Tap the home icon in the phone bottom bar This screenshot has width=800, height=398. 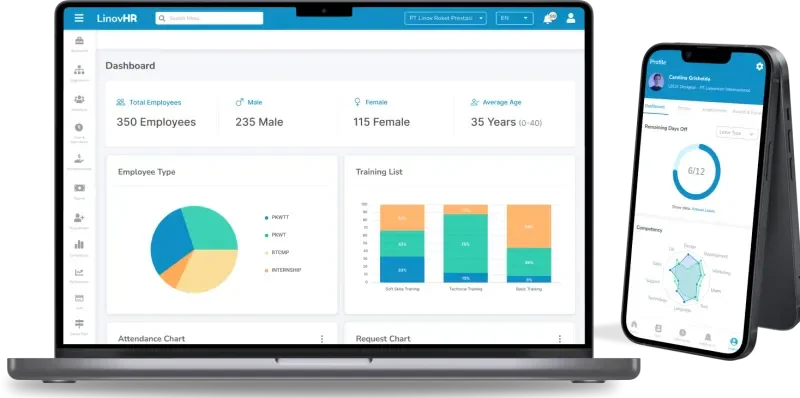click(634, 324)
